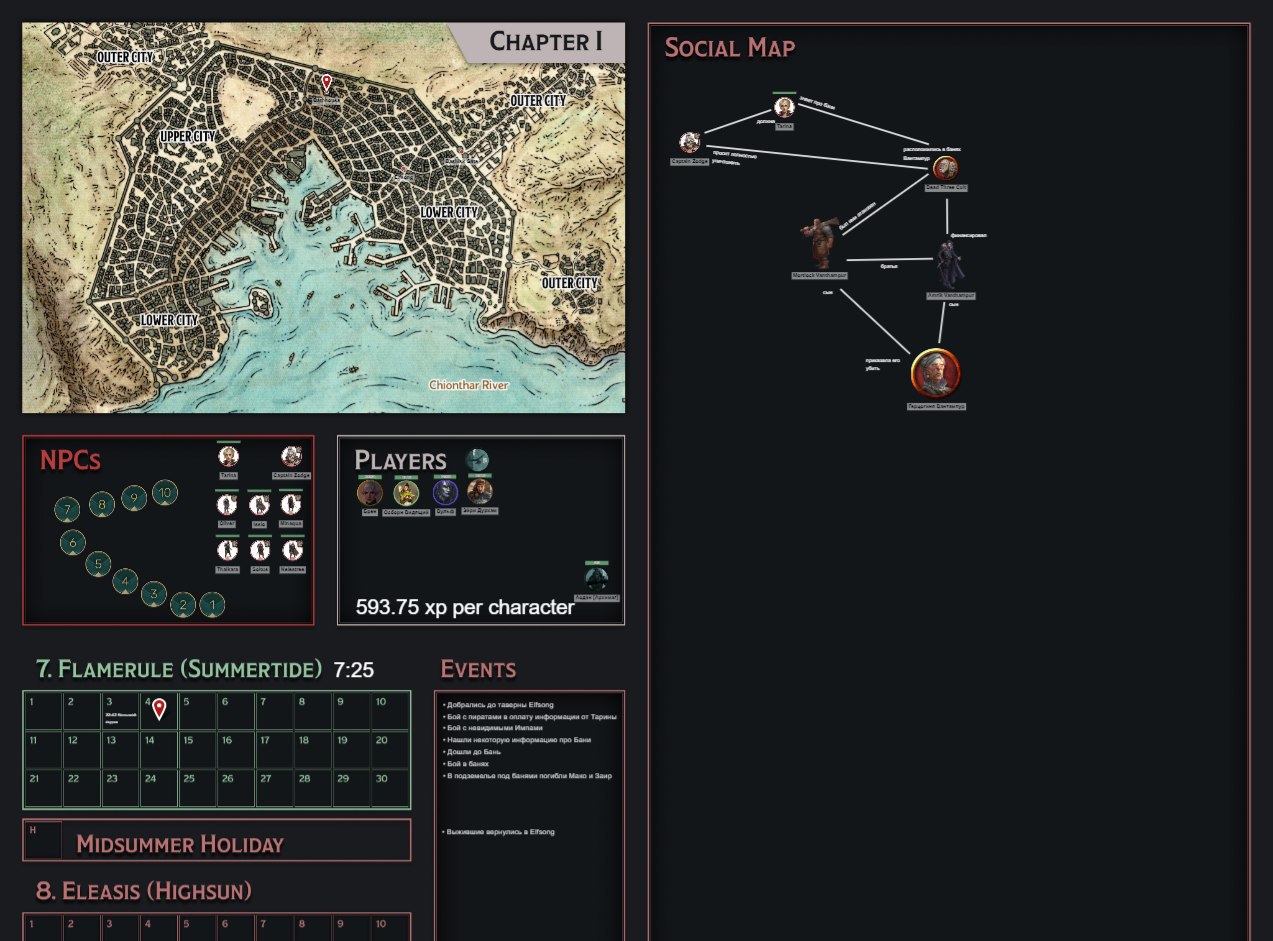Image resolution: width=1273 pixels, height=941 pixels.
Task: Click '593.75 xp per character' text
Action: click(465, 607)
